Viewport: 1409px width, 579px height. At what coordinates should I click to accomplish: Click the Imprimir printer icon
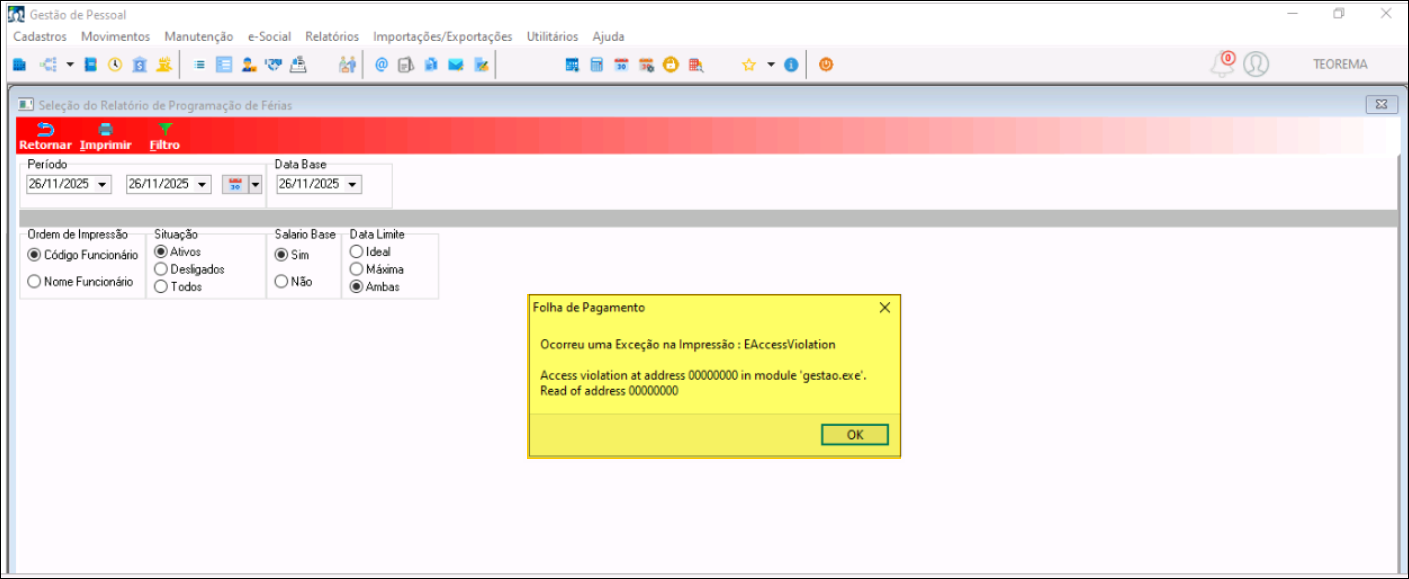105,130
